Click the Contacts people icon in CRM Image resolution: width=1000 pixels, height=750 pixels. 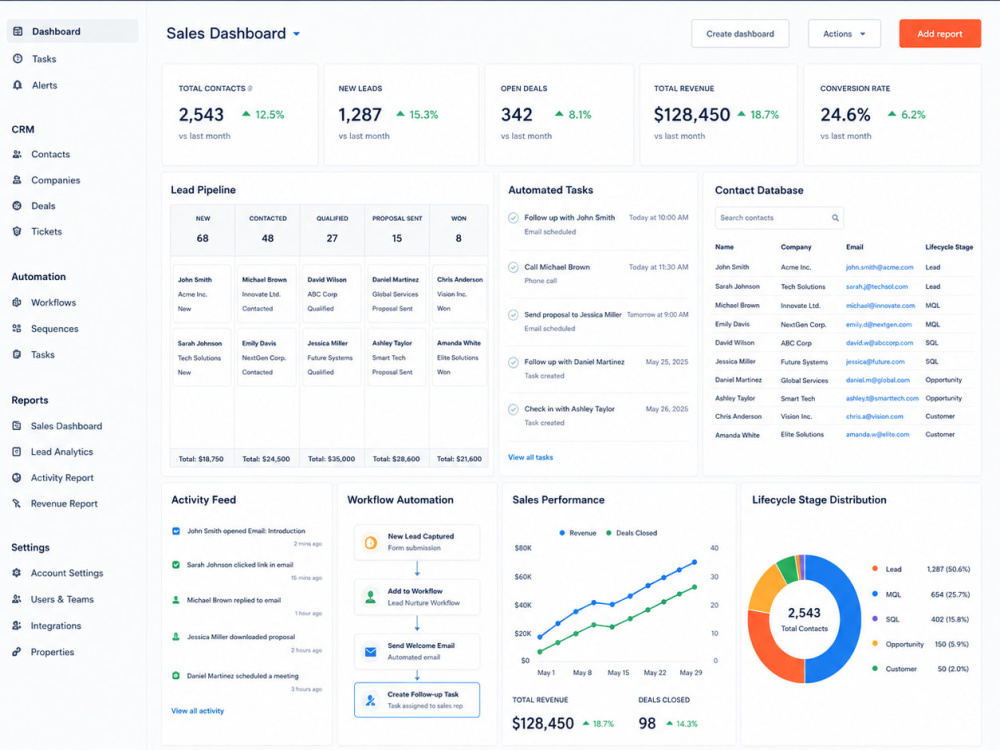pyautogui.click(x=17, y=154)
